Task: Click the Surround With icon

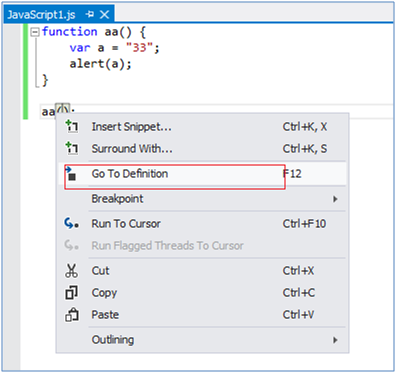Action: (x=71, y=148)
